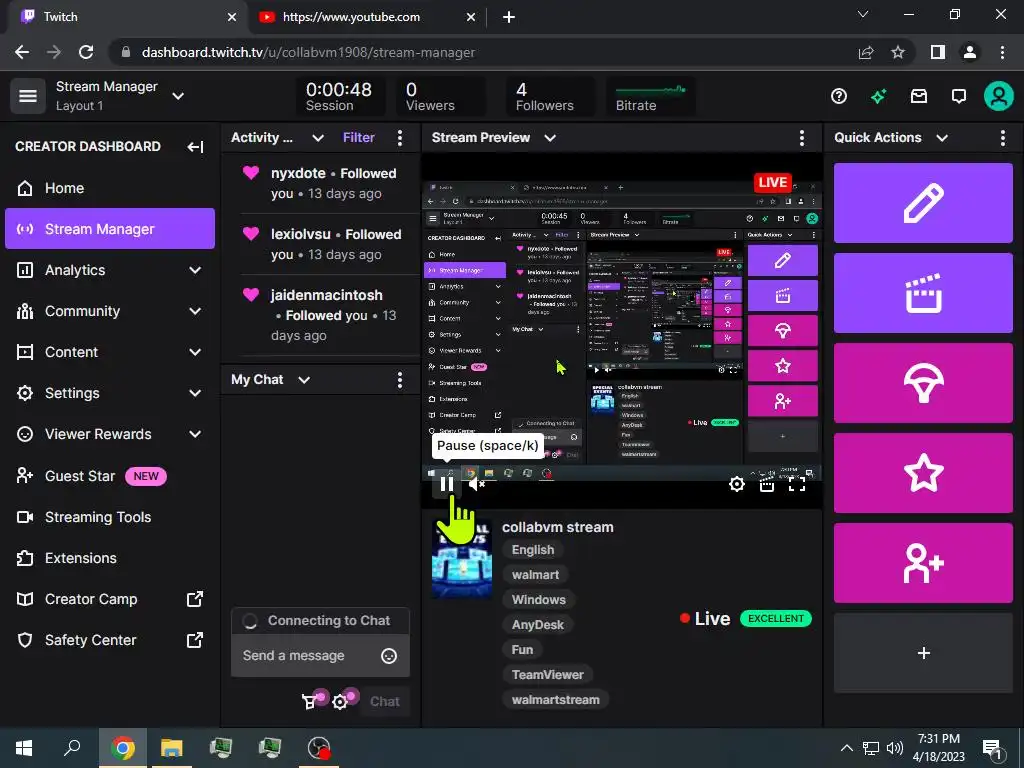Click the address bar URL
Screen dimensions: 1024x768
(308, 52)
